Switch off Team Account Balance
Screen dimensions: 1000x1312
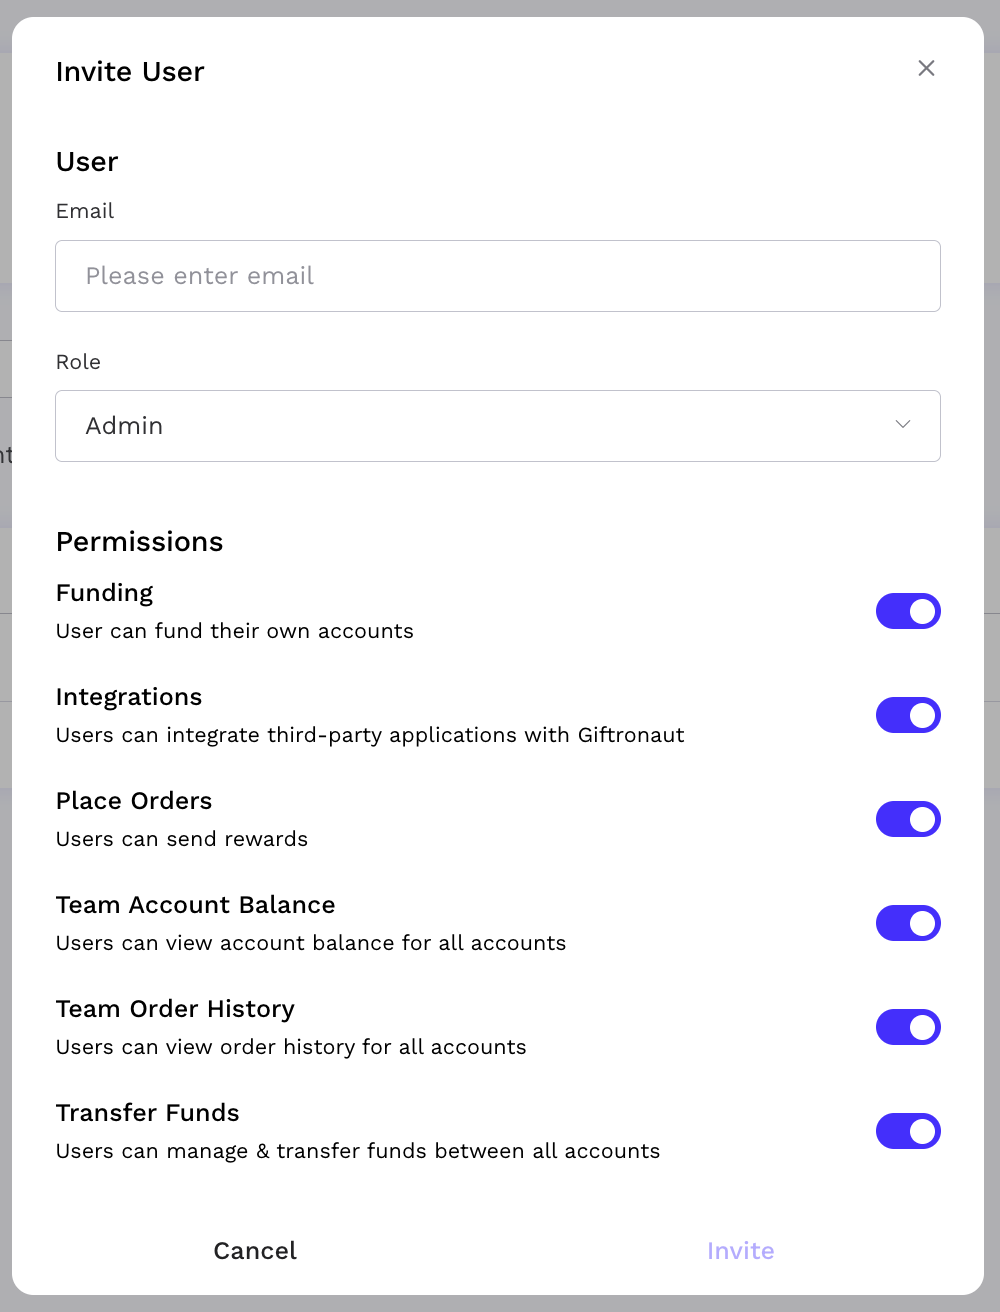(x=908, y=923)
